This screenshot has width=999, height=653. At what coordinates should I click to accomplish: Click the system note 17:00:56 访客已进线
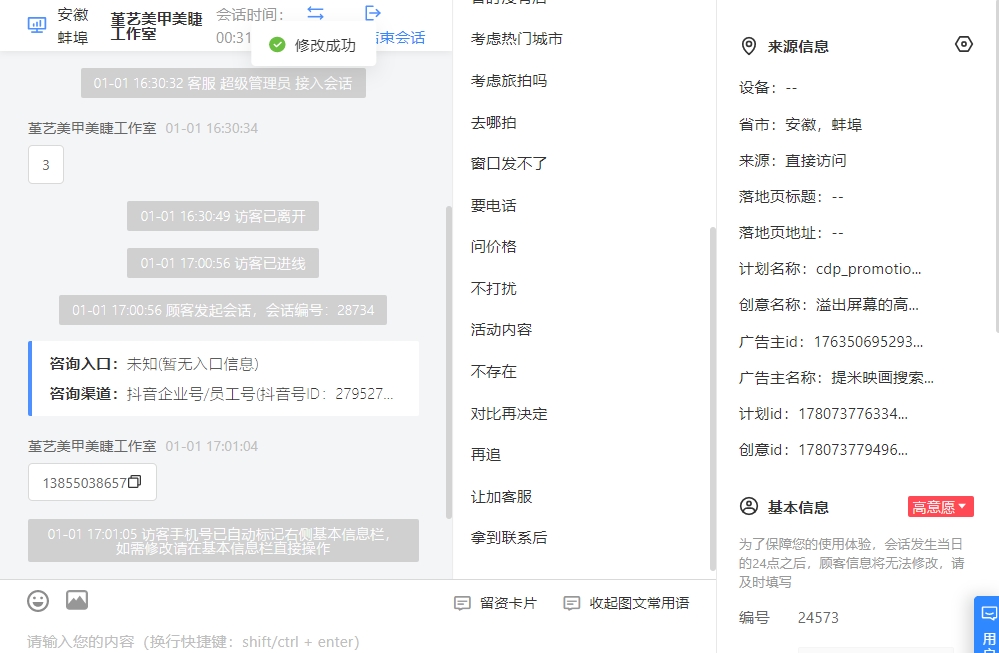(223, 263)
